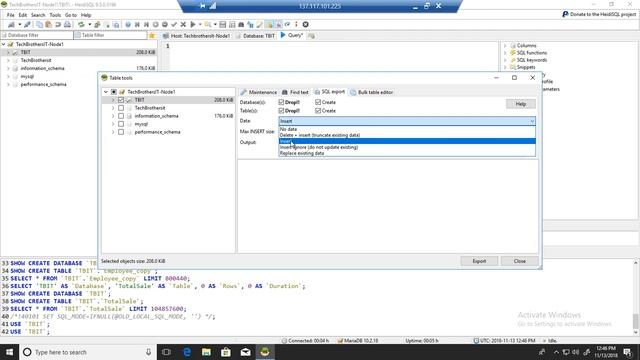
Task: Click the Undo toolbar icon
Action: pos(58,24)
